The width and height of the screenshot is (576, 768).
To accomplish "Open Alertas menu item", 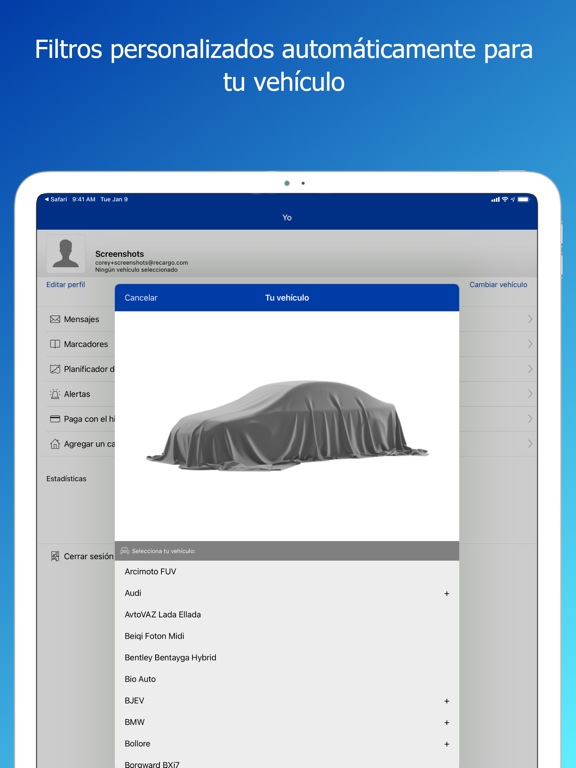I will [x=77, y=394].
